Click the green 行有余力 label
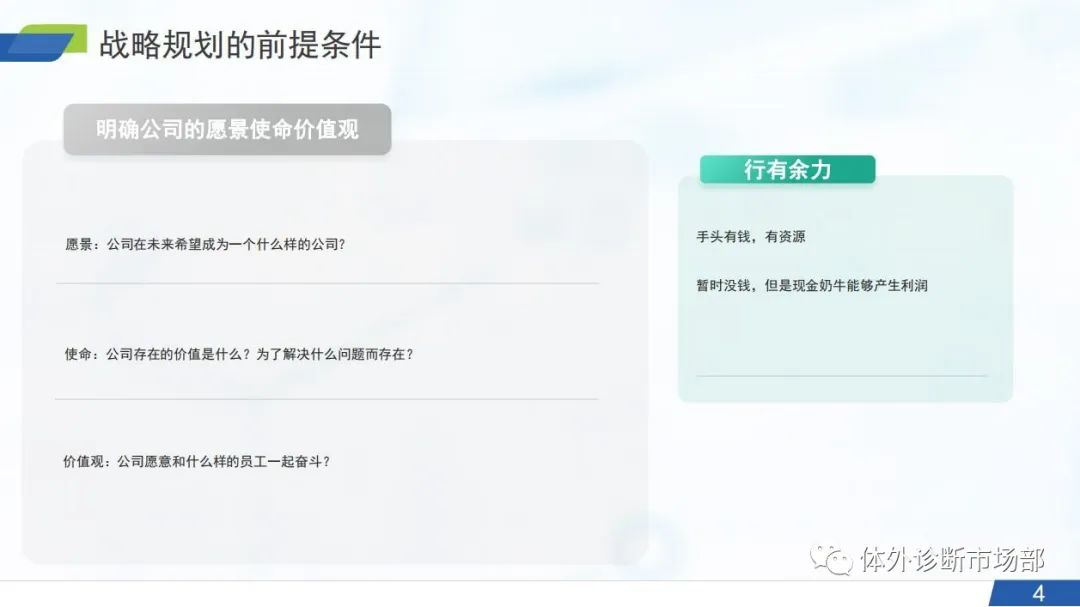Image resolution: width=1080 pixels, height=607 pixels. pos(787,170)
